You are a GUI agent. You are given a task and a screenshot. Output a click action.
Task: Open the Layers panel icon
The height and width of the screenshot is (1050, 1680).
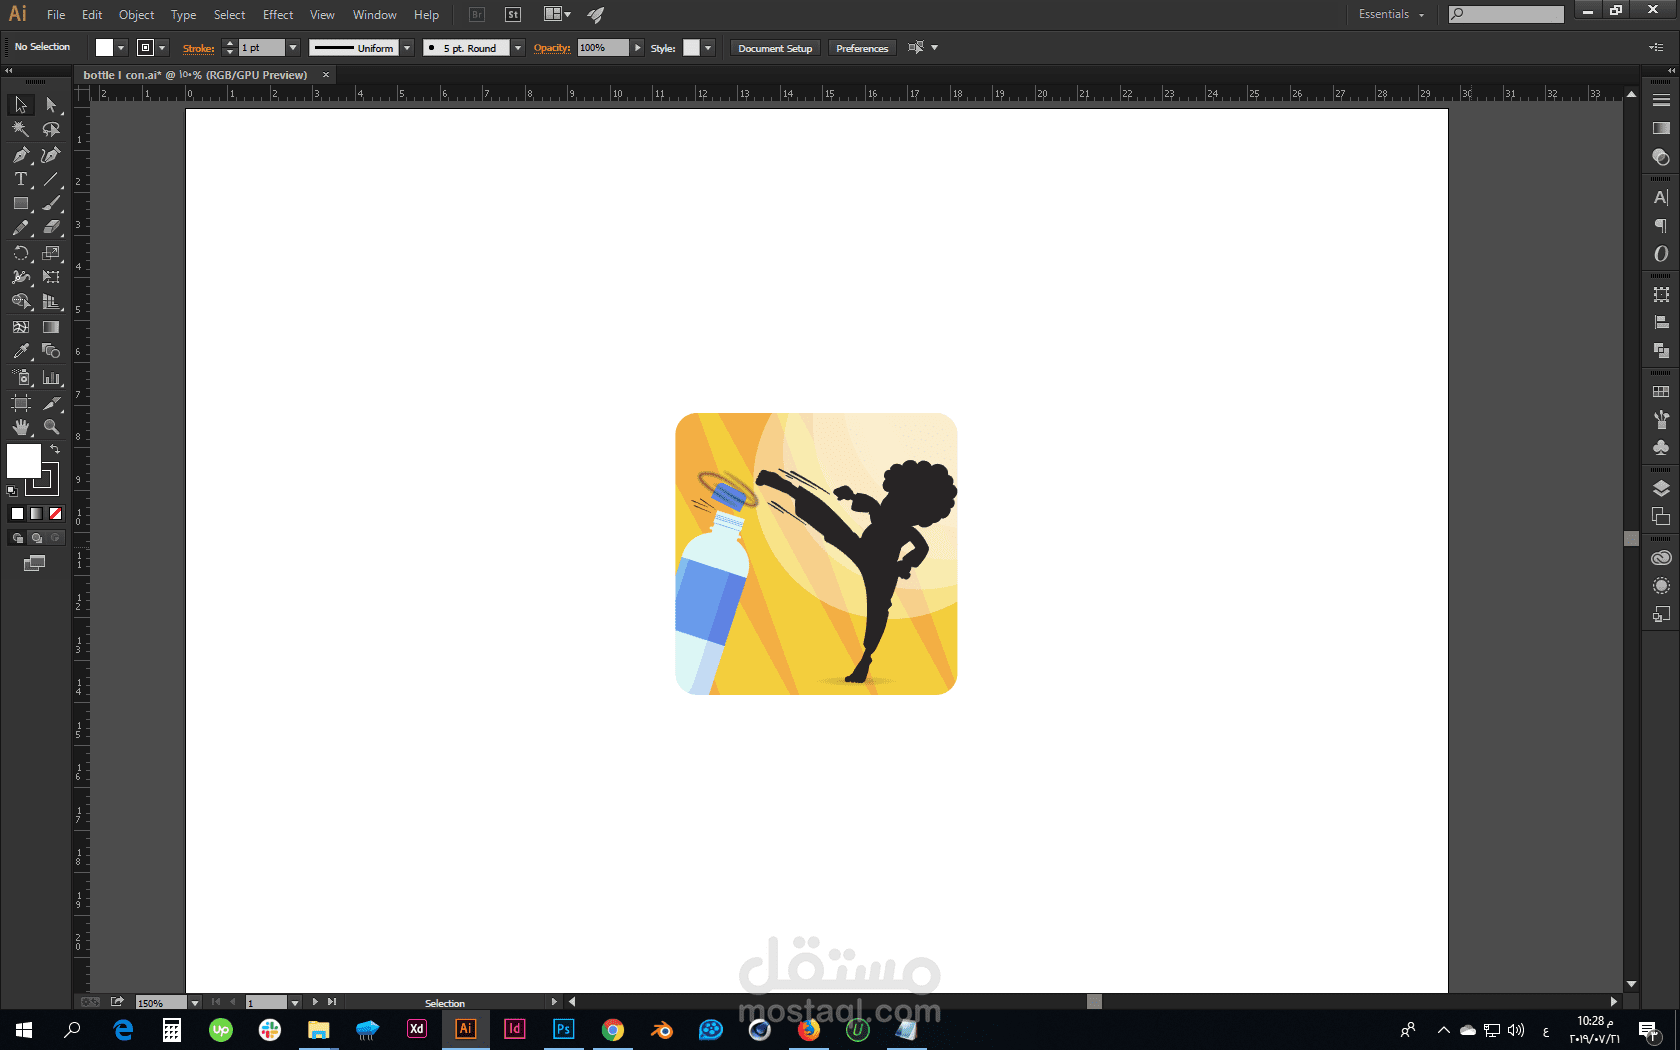(1661, 488)
